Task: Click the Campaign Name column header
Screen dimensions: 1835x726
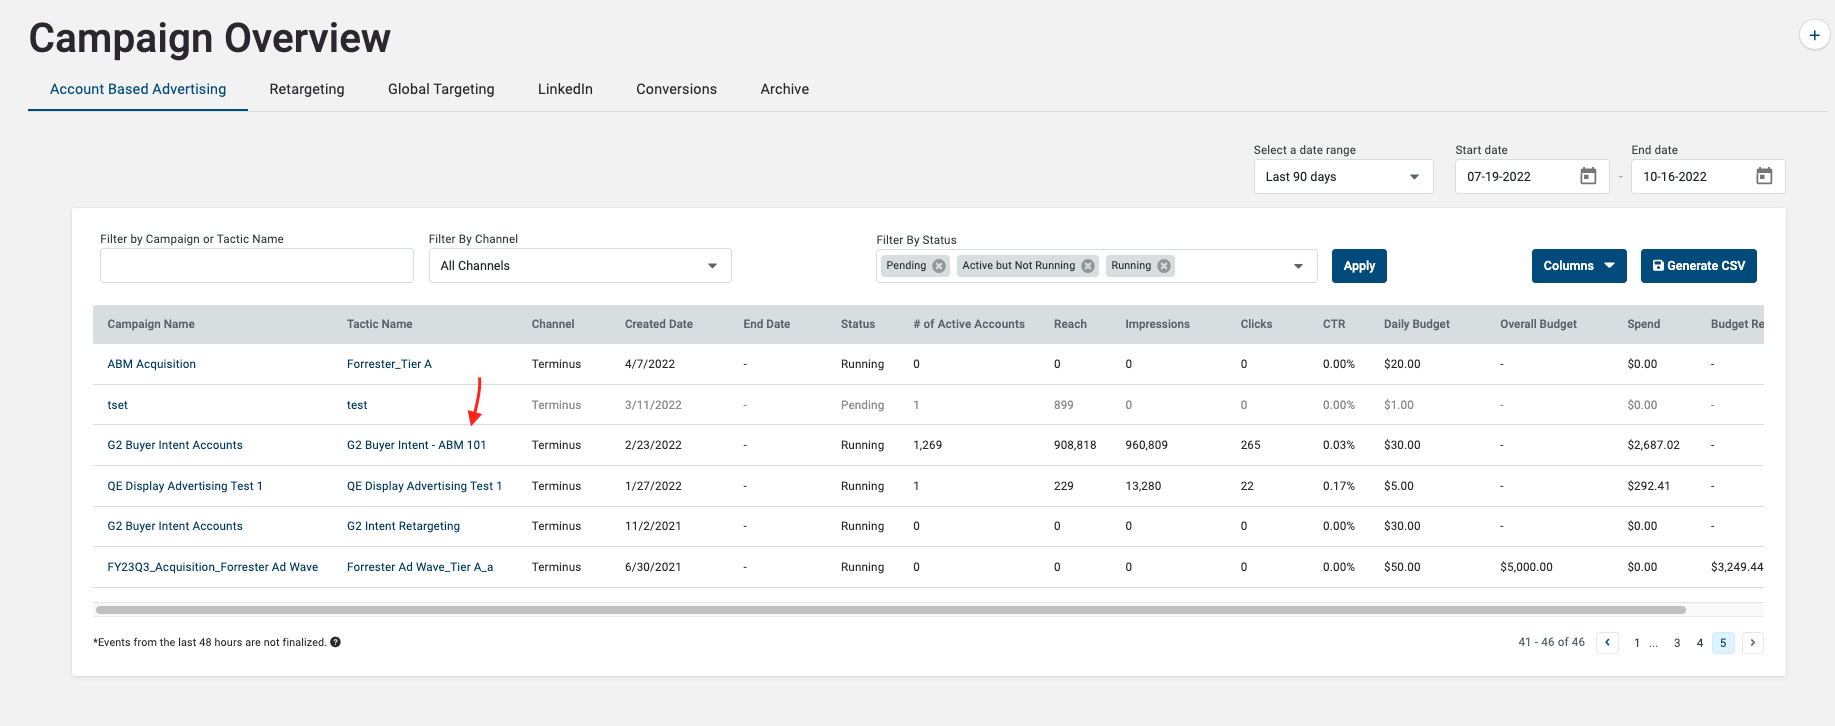Action: [x=151, y=324]
